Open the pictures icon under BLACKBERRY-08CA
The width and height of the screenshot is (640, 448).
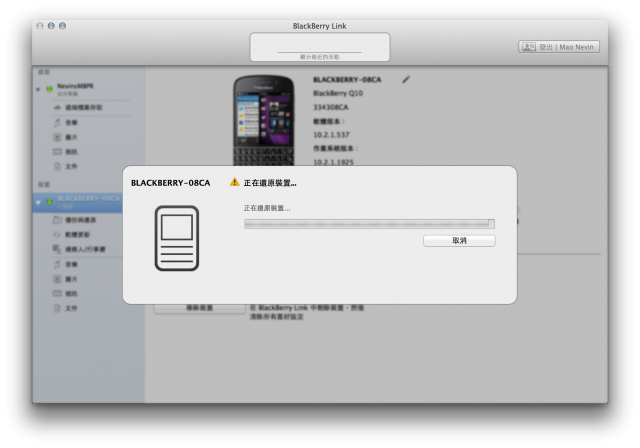pos(57,279)
